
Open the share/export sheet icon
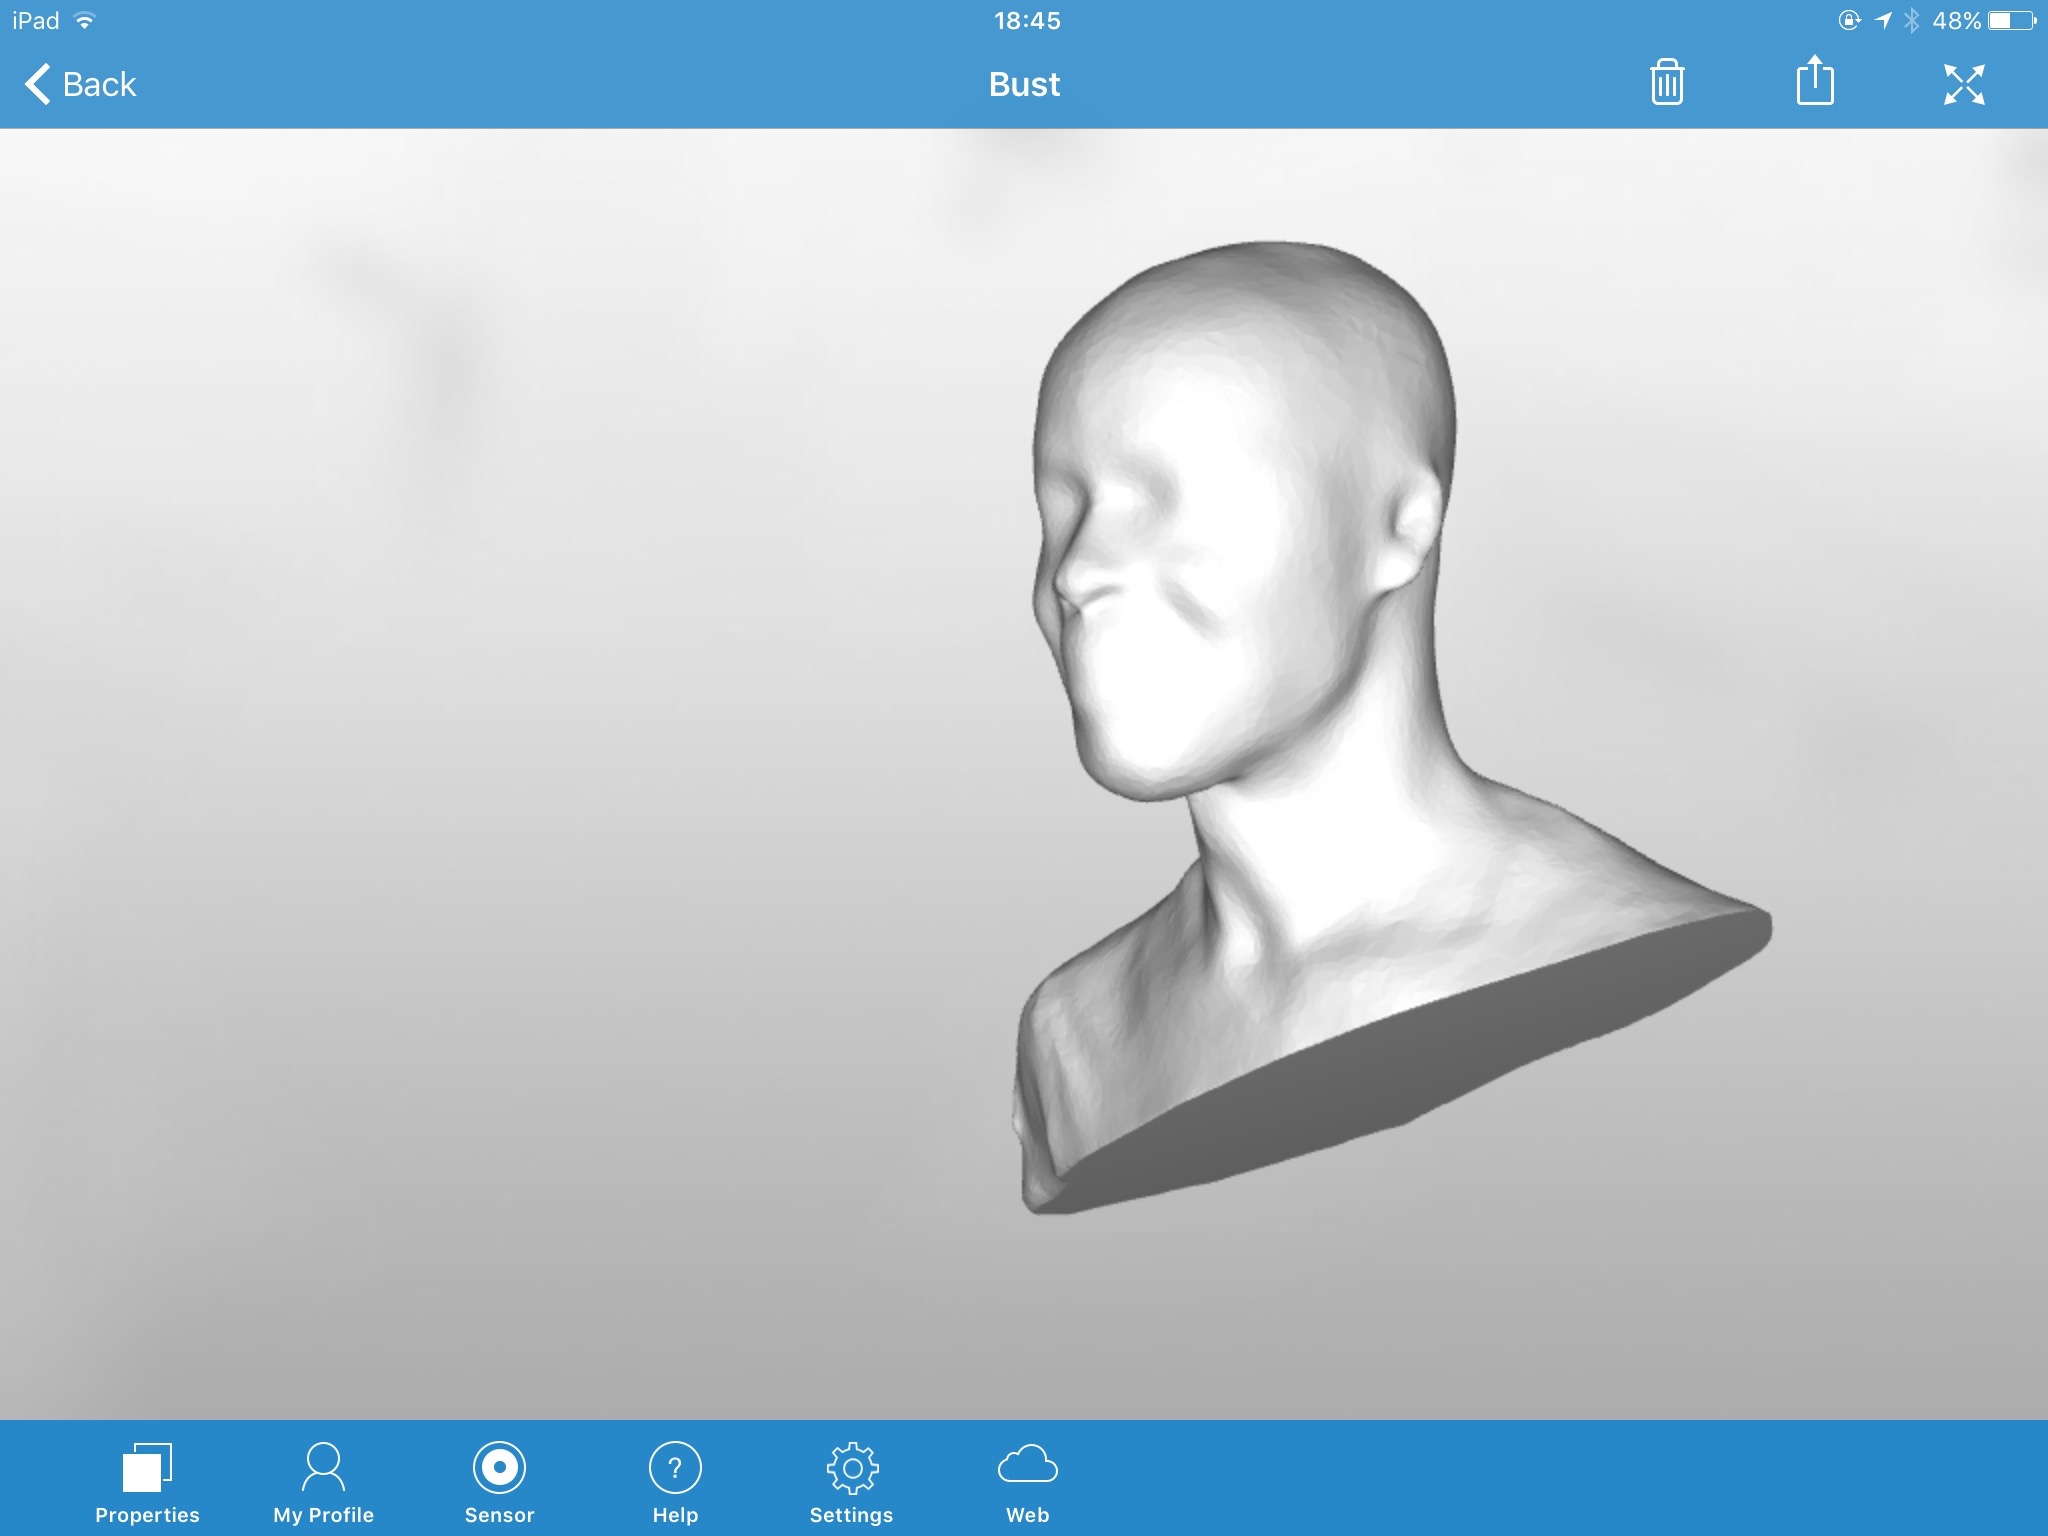[x=1814, y=81]
